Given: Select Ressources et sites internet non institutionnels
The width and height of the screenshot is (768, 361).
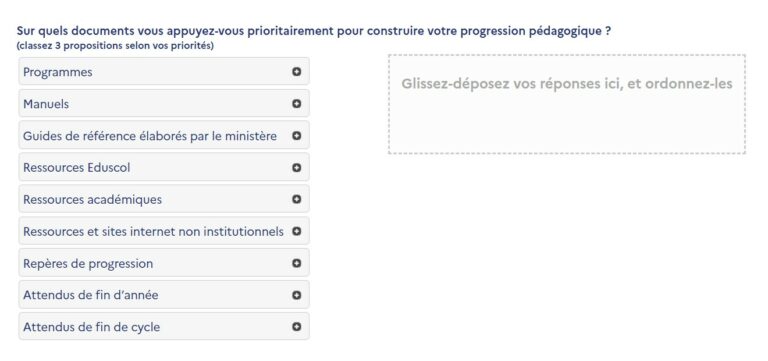Looking at the screenshot, I should point(153,231).
